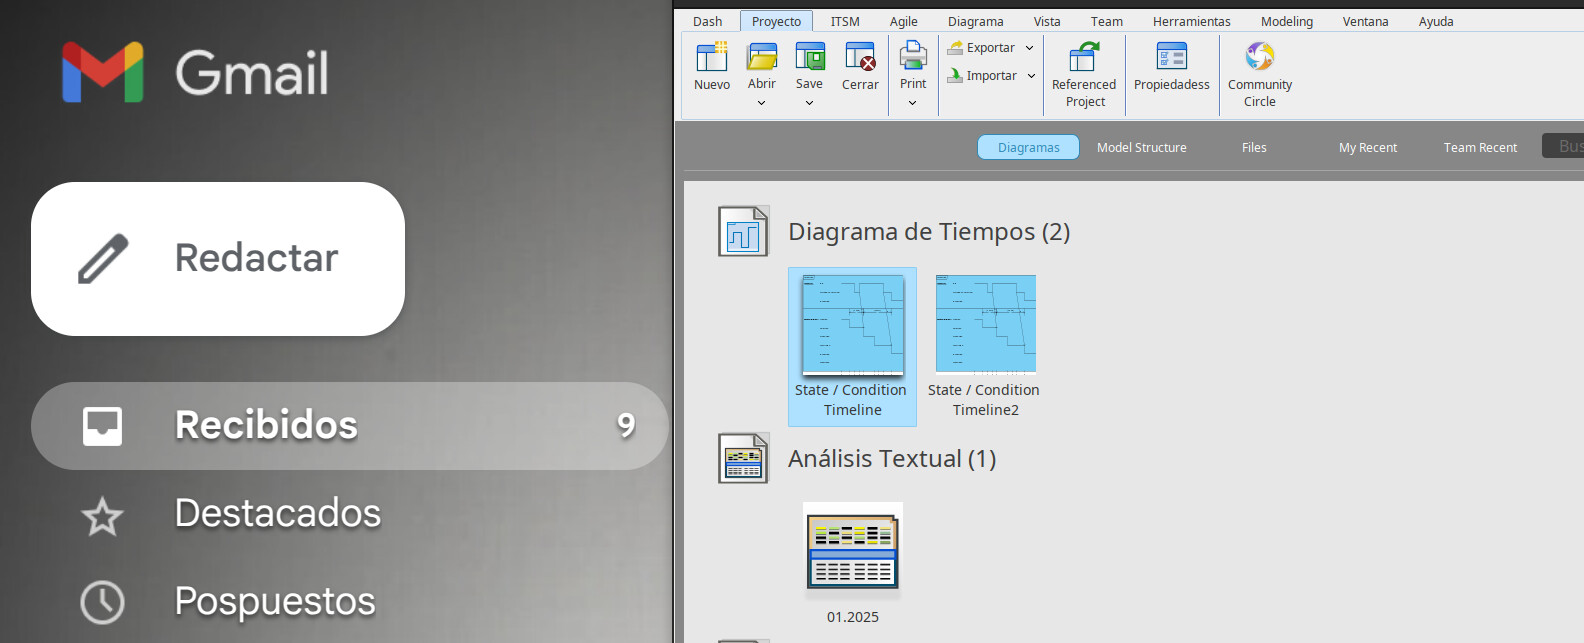The width and height of the screenshot is (1584, 643).
Task: Switch to the Modeling ribbon tab
Action: point(1287,21)
